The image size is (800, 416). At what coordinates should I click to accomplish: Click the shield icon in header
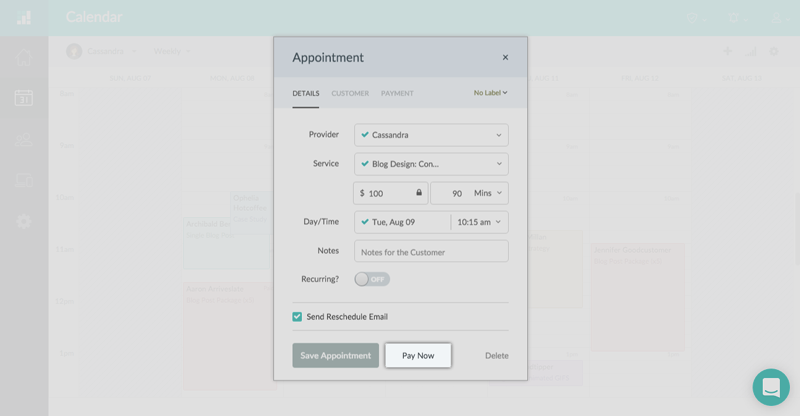[x=694, y=18]
